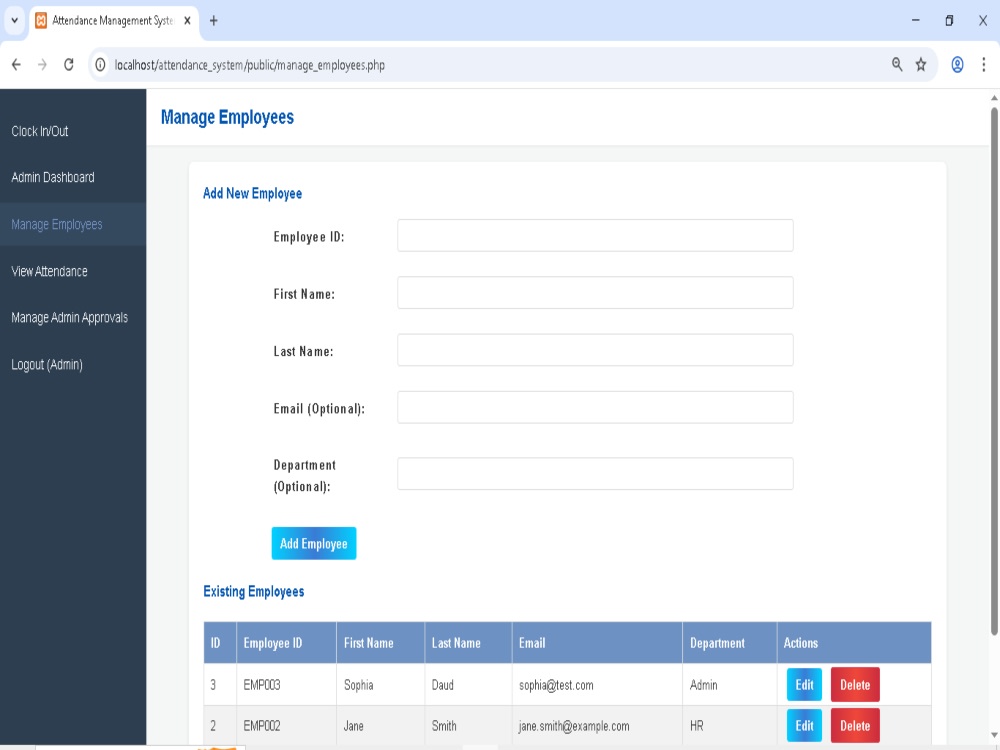Open the zoom magnifier in address bar
Screen dimensions: 1000x750
897,64
